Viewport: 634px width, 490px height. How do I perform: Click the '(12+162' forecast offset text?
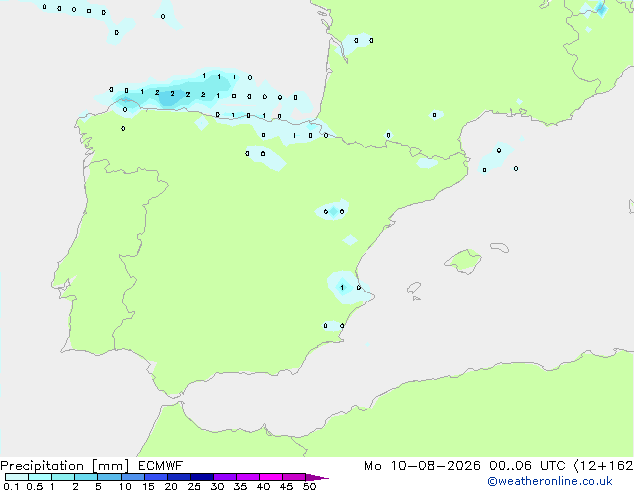tap(603, 466)
